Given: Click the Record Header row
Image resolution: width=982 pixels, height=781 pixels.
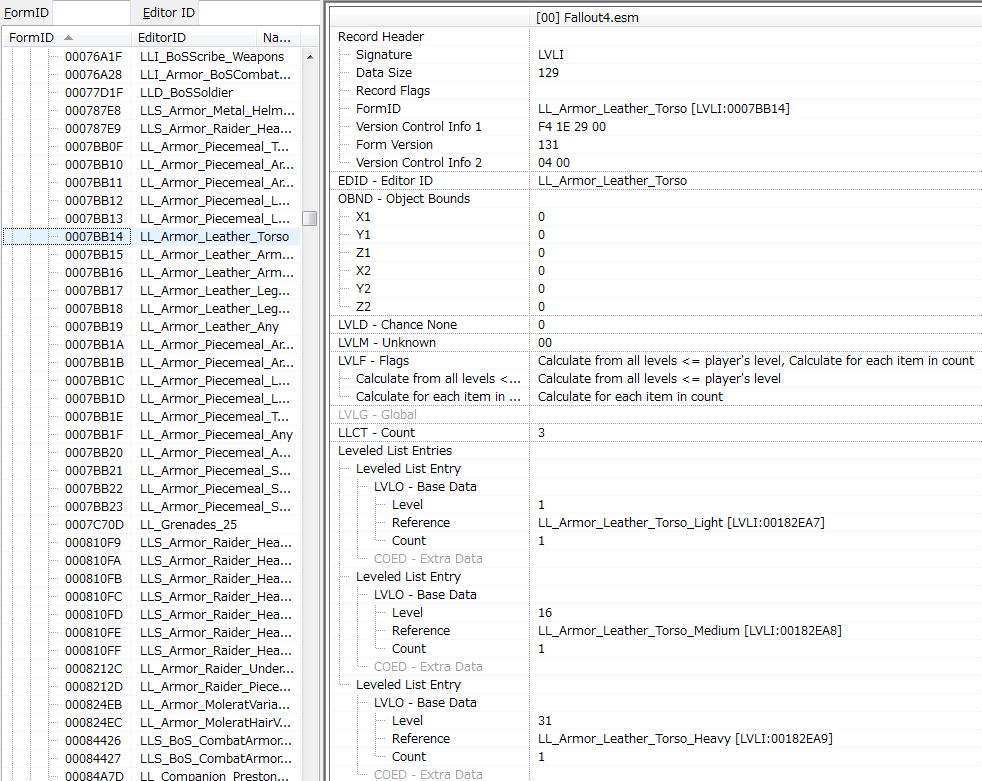Looking at the screenshot, I should [x=656, y=37].
